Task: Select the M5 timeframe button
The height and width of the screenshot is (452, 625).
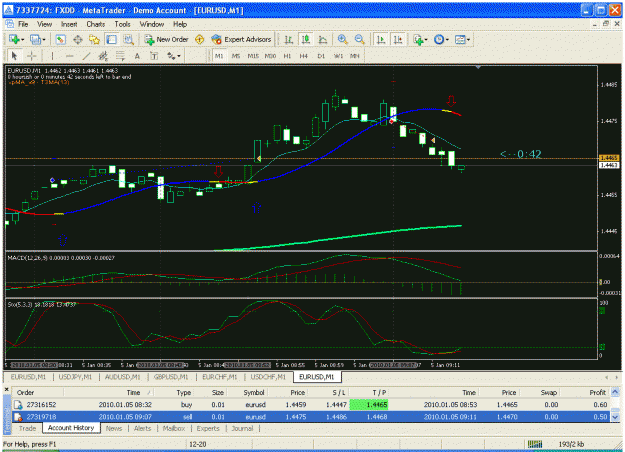Action: pos(236,56)
